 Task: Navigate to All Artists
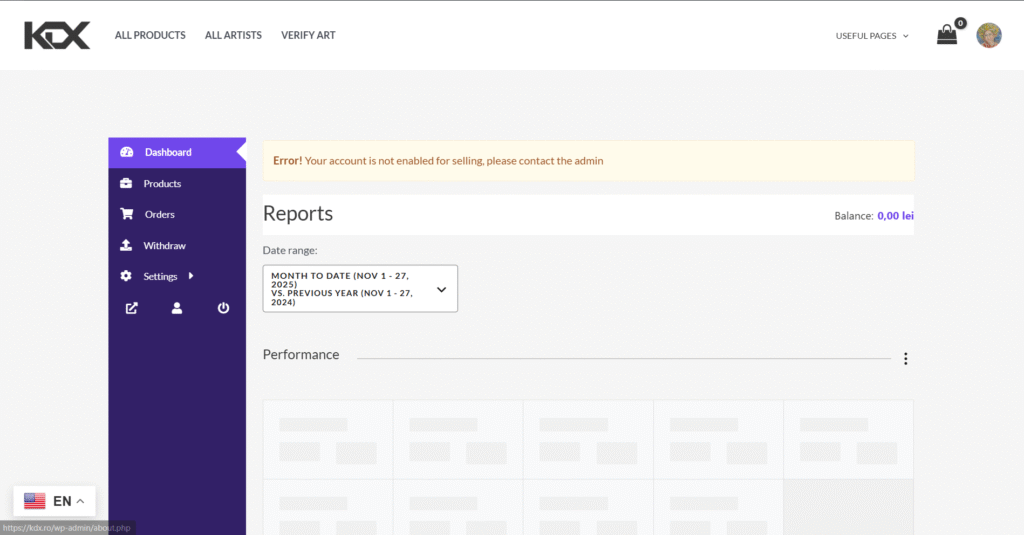(233, 35)
